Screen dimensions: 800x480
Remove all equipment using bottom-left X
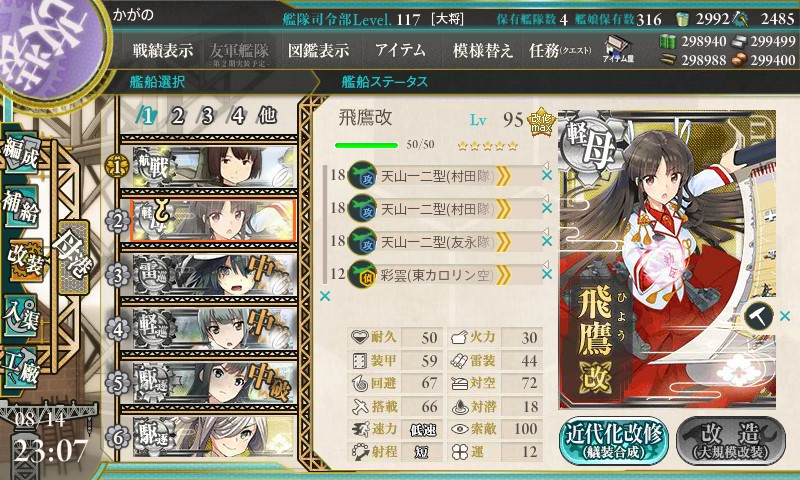pos(324,296)
